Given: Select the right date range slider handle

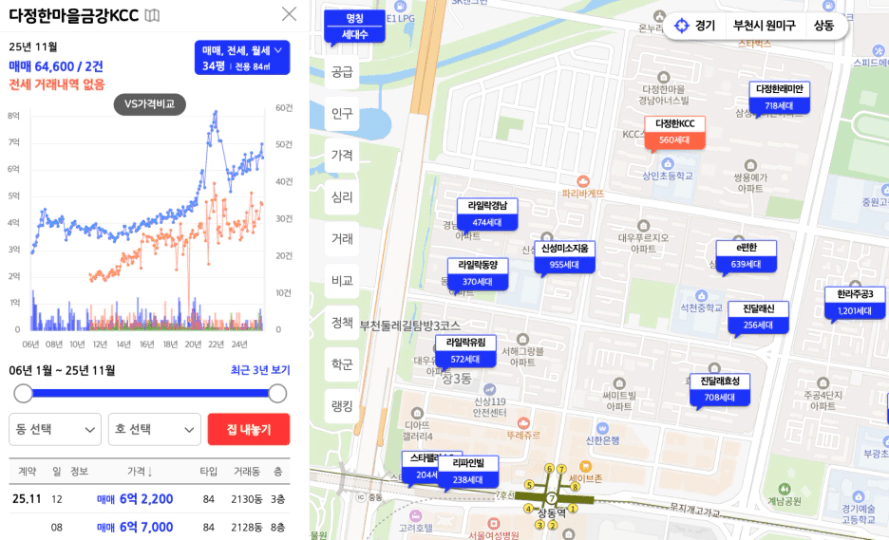Looking at the screenshot, I should (277, 394).
